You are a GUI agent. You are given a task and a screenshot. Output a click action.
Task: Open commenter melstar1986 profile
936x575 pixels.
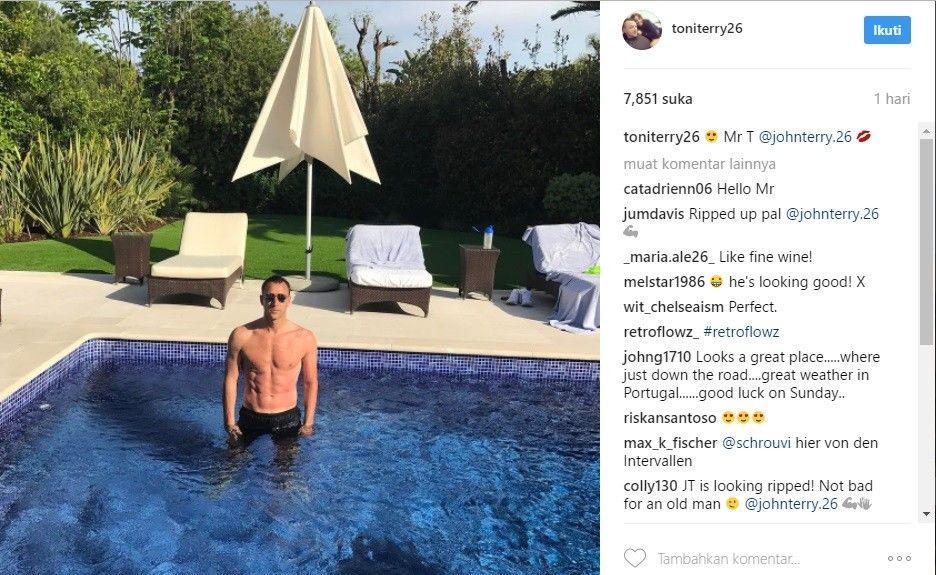point(664,282)
